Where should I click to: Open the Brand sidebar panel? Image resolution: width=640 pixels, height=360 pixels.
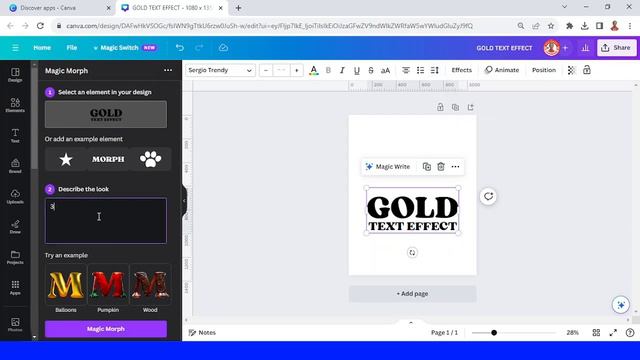coord(15,166)
